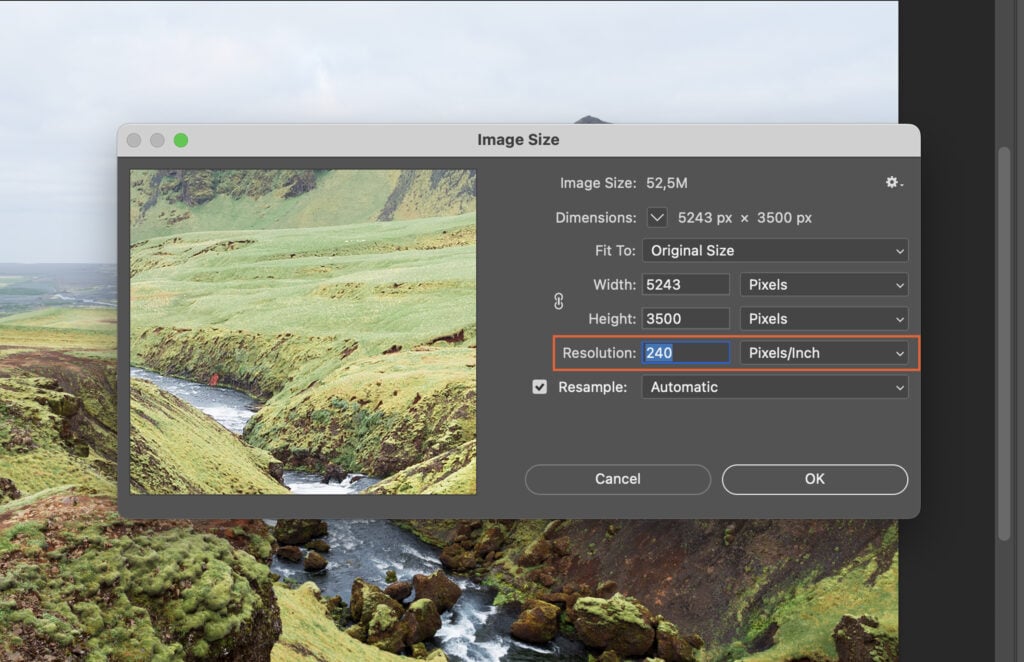
Task: Toggle the Resample checkbox off
Action: click(x=539, y=387)
